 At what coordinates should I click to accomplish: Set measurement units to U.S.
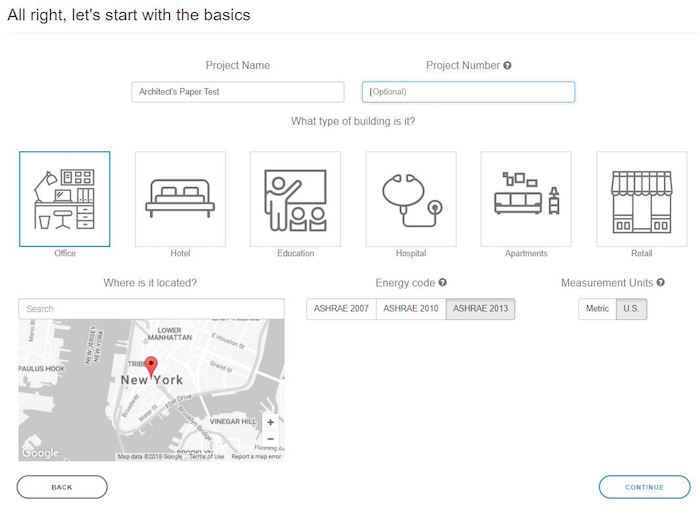[631, 308]
